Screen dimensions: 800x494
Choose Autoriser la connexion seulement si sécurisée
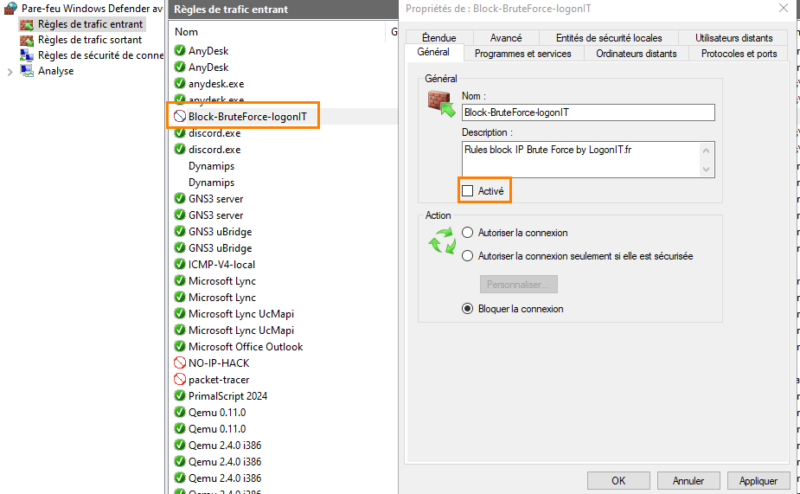tap(468, 256)
